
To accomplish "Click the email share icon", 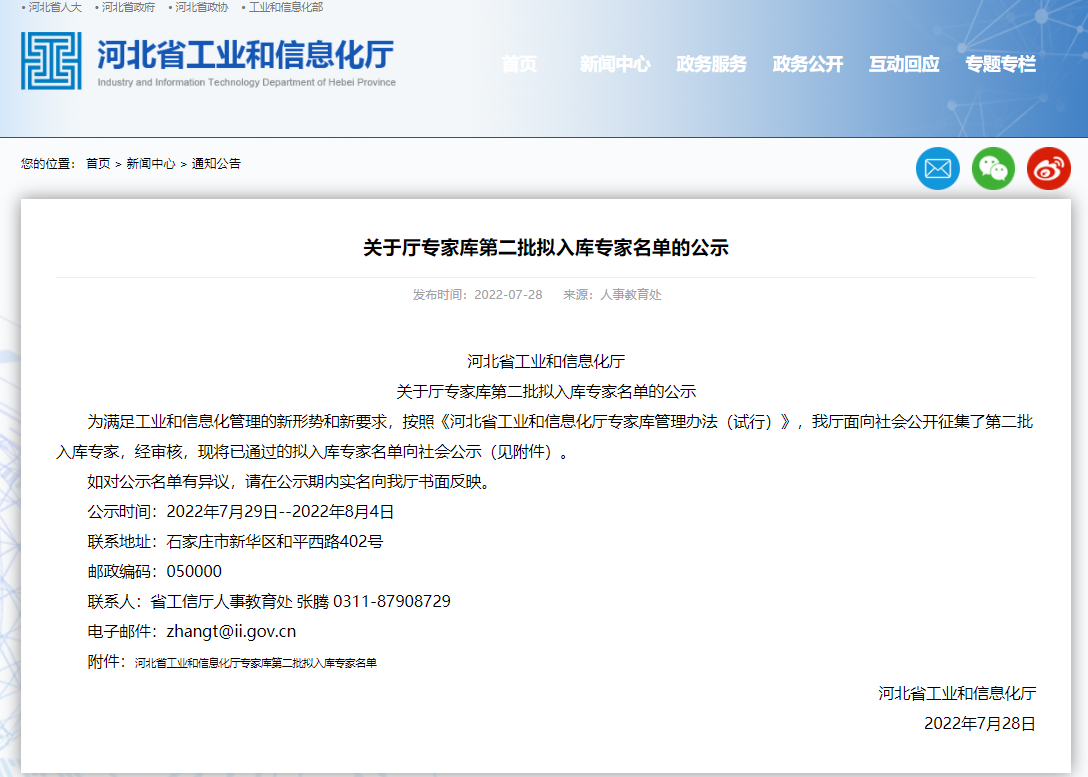I will click(937, 169).
